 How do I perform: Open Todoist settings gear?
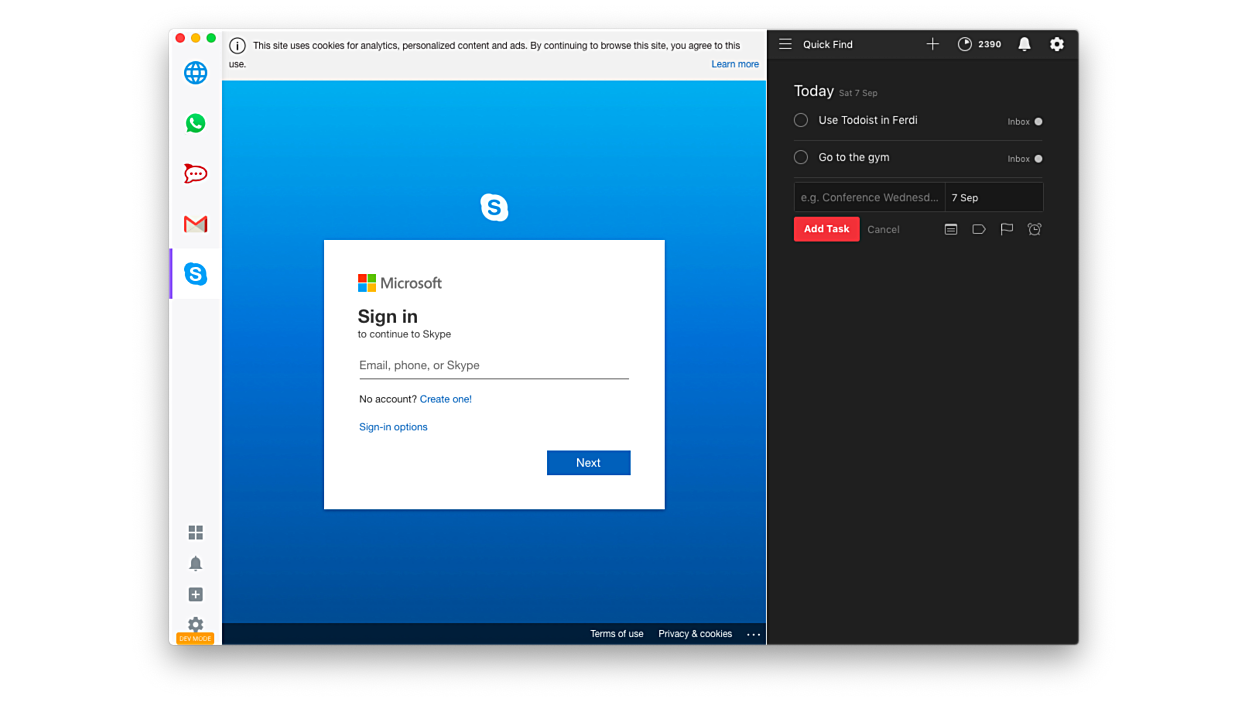coord(1057,44)
